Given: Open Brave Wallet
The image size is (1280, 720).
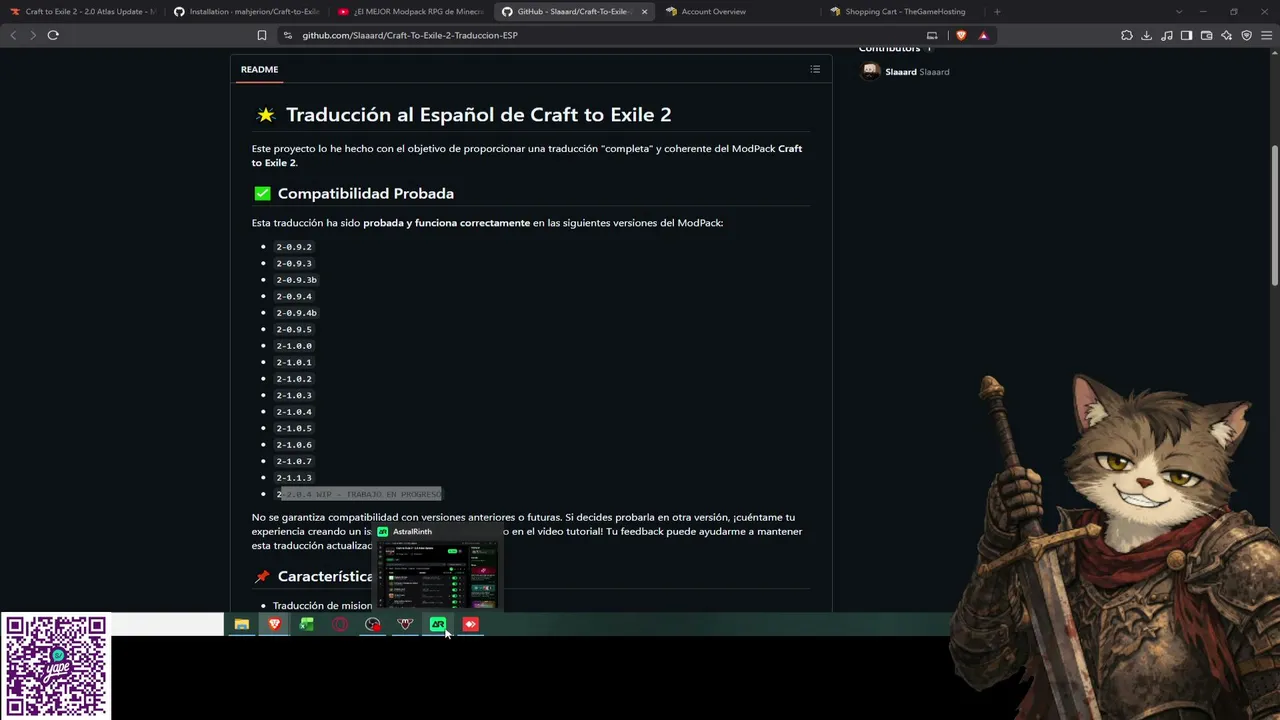Looking at the screenshot, I should (x=1207, y=35).
